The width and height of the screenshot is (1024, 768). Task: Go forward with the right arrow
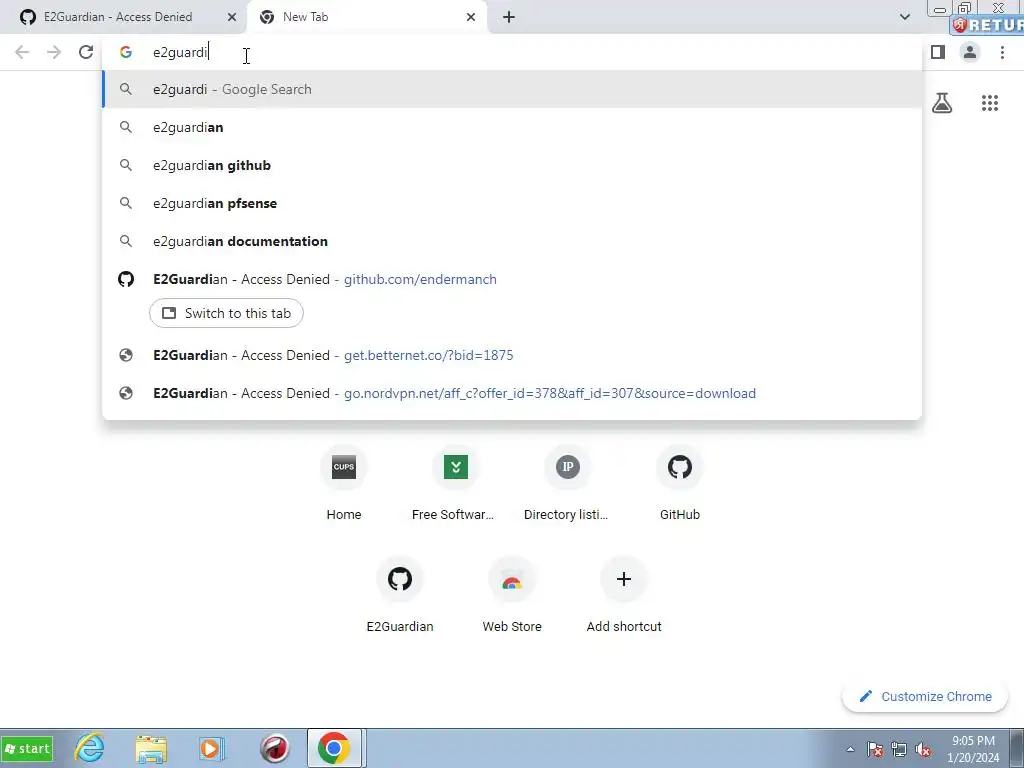tap(54, 52)
